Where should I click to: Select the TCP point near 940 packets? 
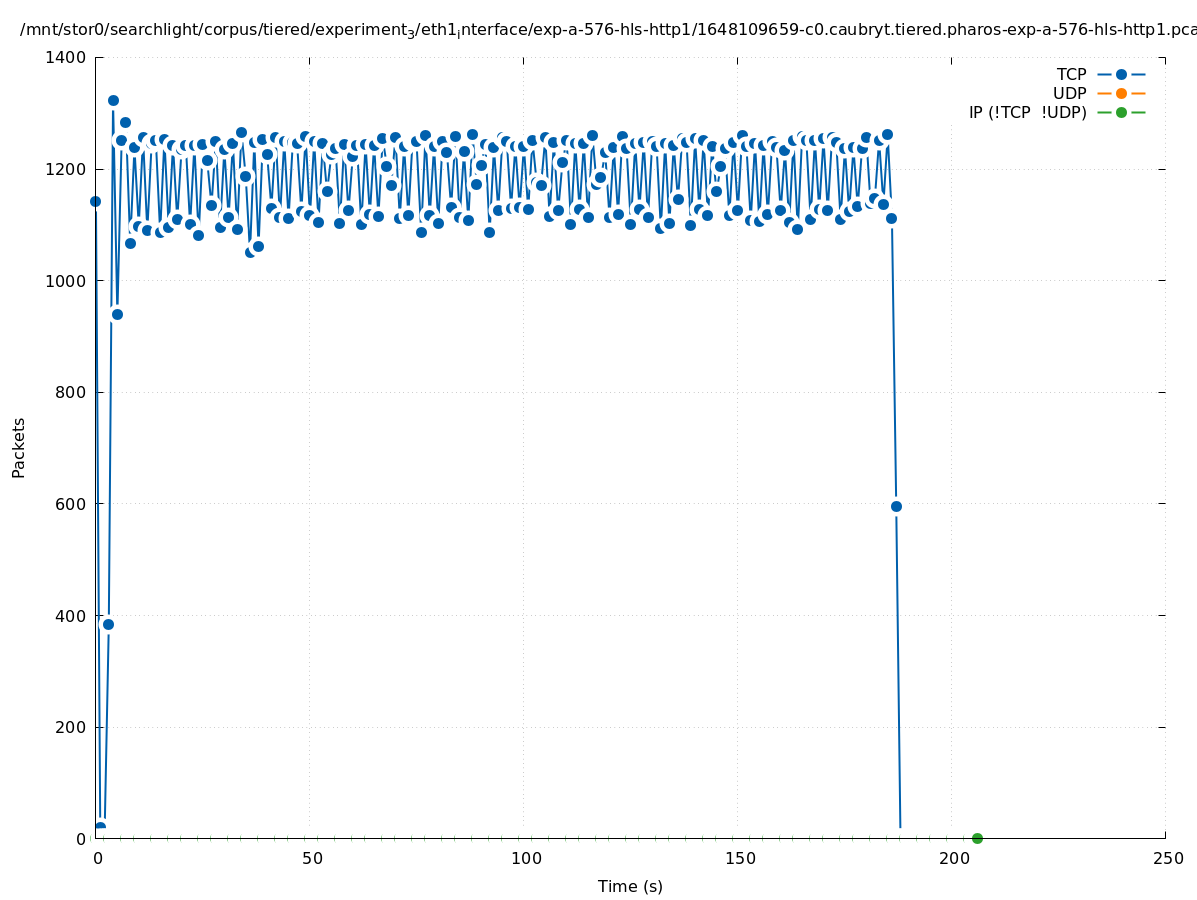click(x=117, y=314)
